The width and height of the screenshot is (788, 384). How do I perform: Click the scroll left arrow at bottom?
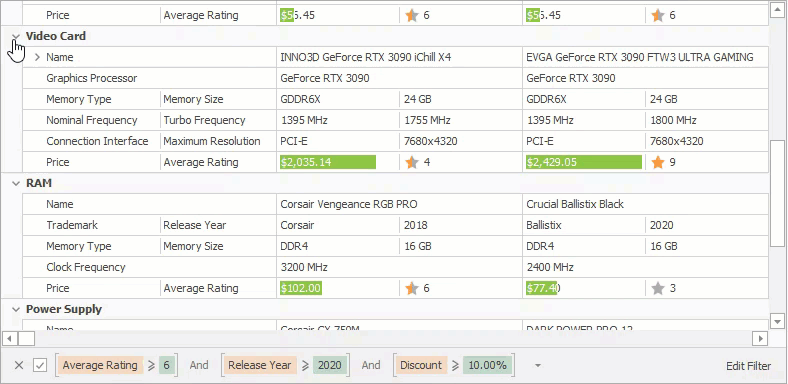[9, 338]
